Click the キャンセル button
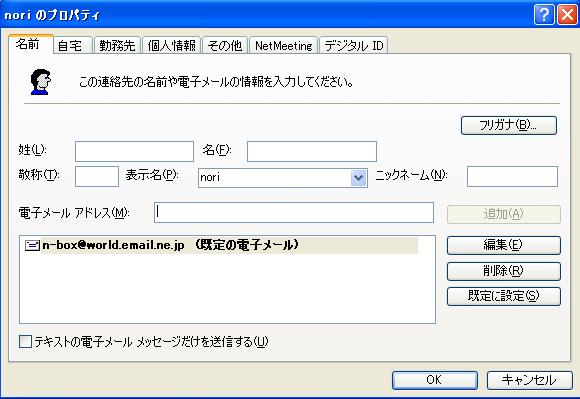This screenshot has width=580, height=399. pyautogui.click(x=530, y=380)
